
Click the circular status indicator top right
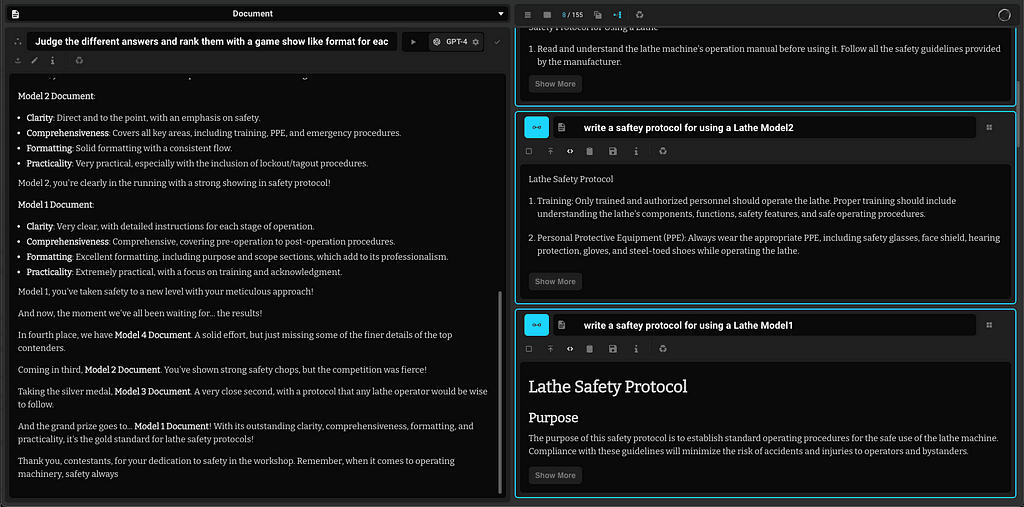[1004, 14]
